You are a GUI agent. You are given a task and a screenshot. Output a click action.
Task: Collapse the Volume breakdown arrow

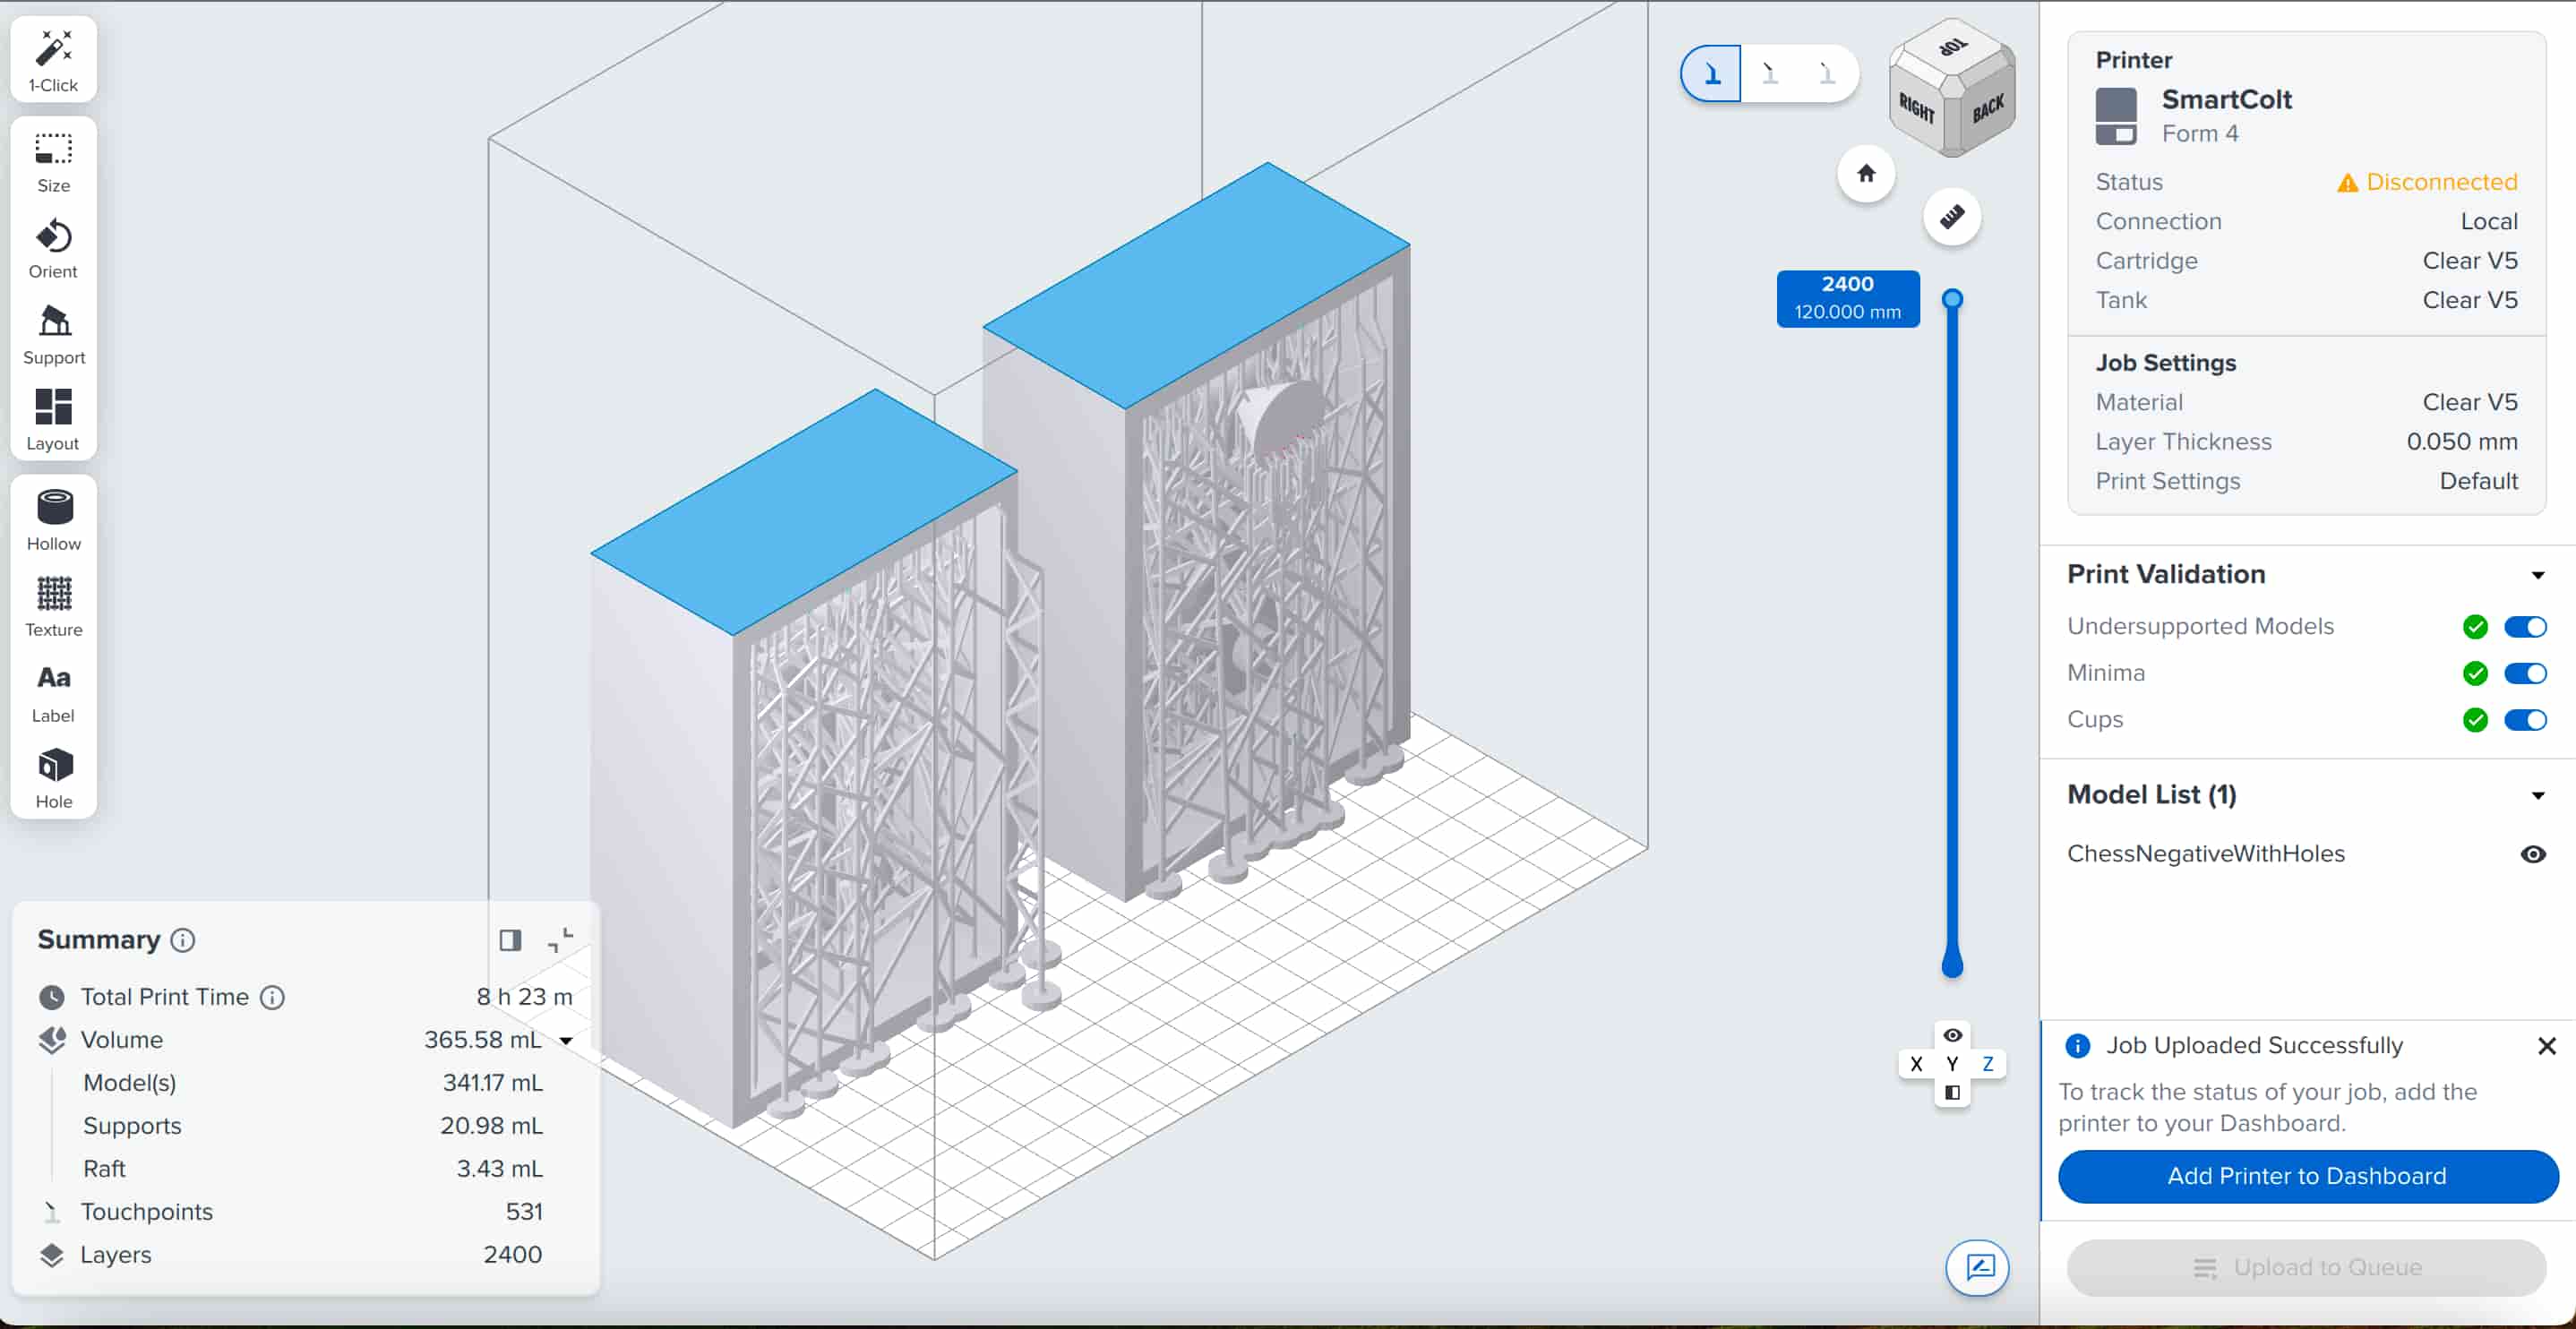click(566, 1041)
